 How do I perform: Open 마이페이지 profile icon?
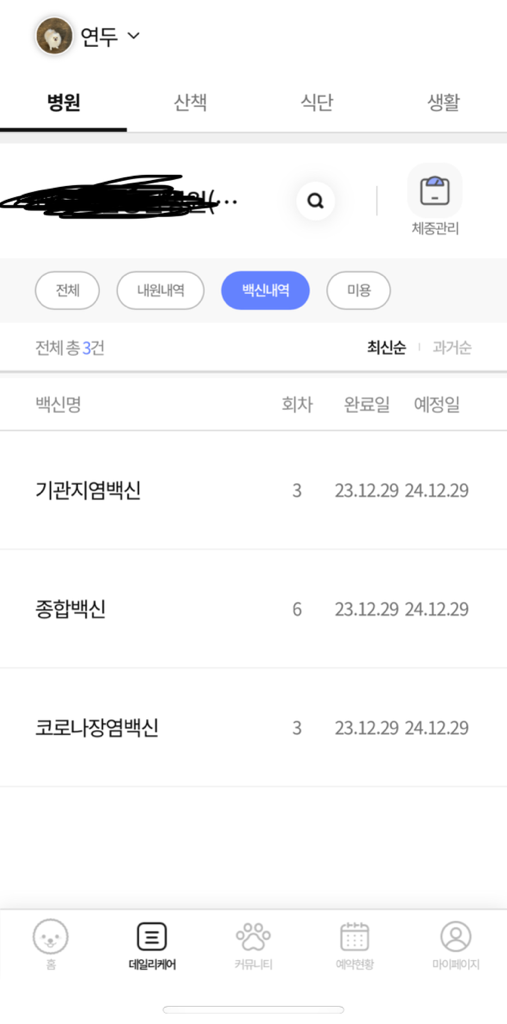tap(455, 937)
